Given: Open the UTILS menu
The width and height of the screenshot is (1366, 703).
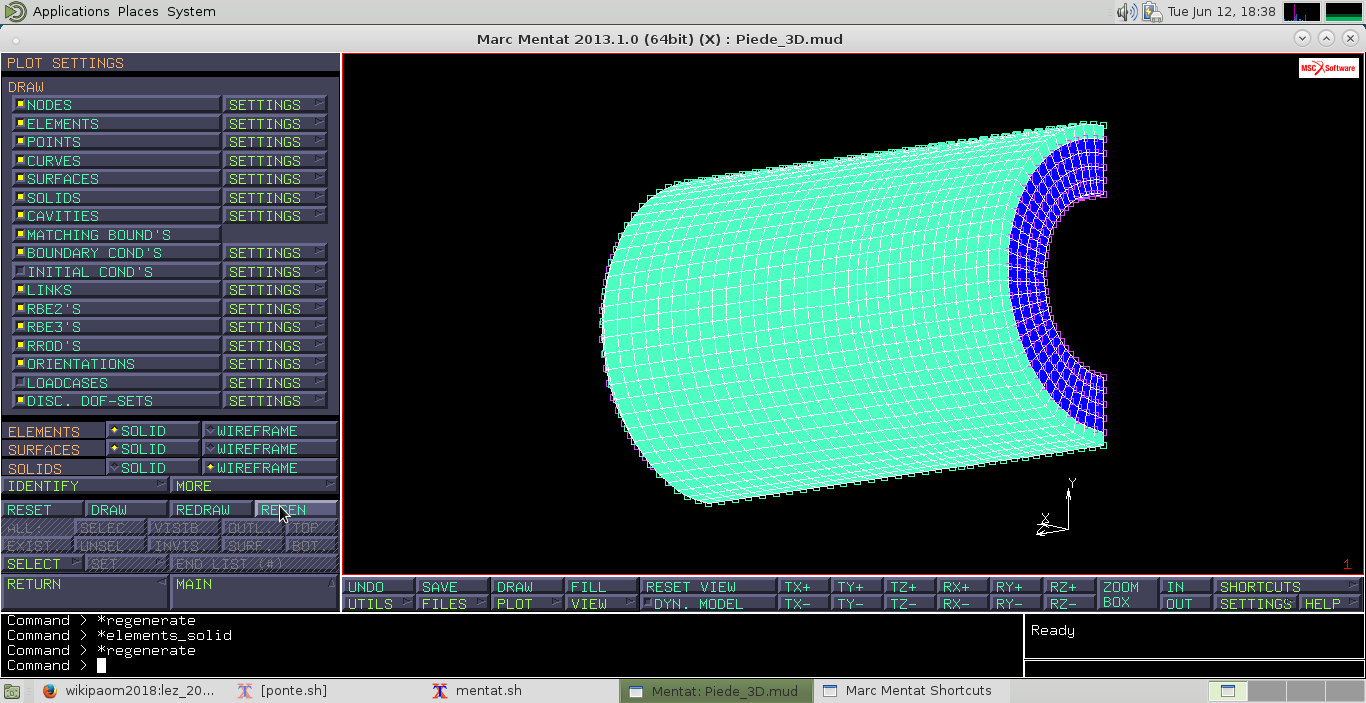Looking at the screenshot, I should click(378, 604).
